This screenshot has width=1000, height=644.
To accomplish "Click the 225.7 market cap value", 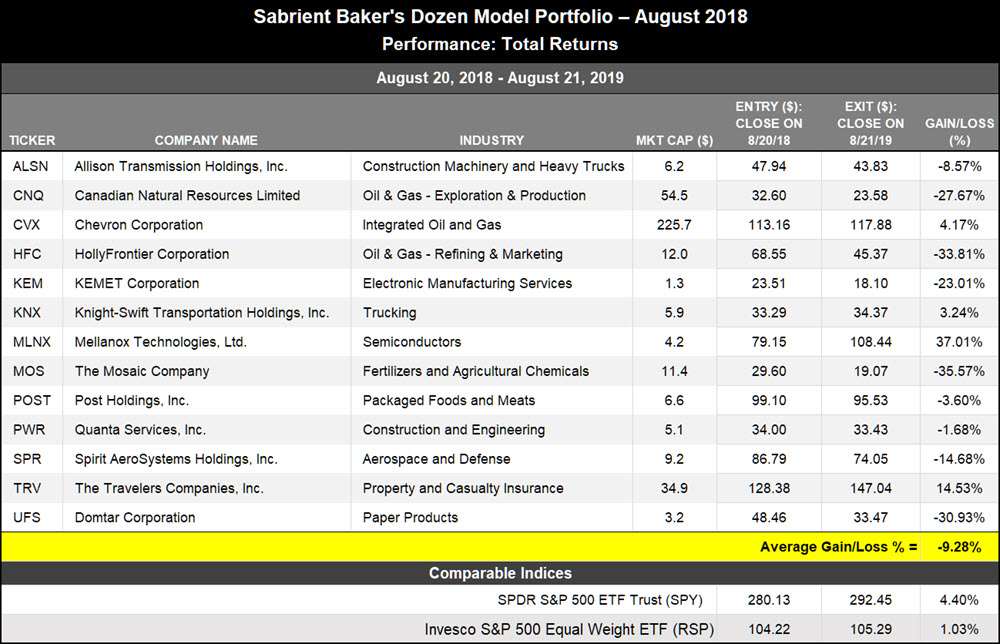I will pos(674,225).
